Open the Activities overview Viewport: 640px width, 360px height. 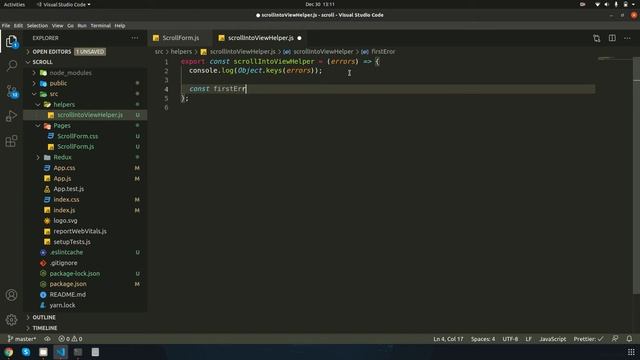pos(14,4)
